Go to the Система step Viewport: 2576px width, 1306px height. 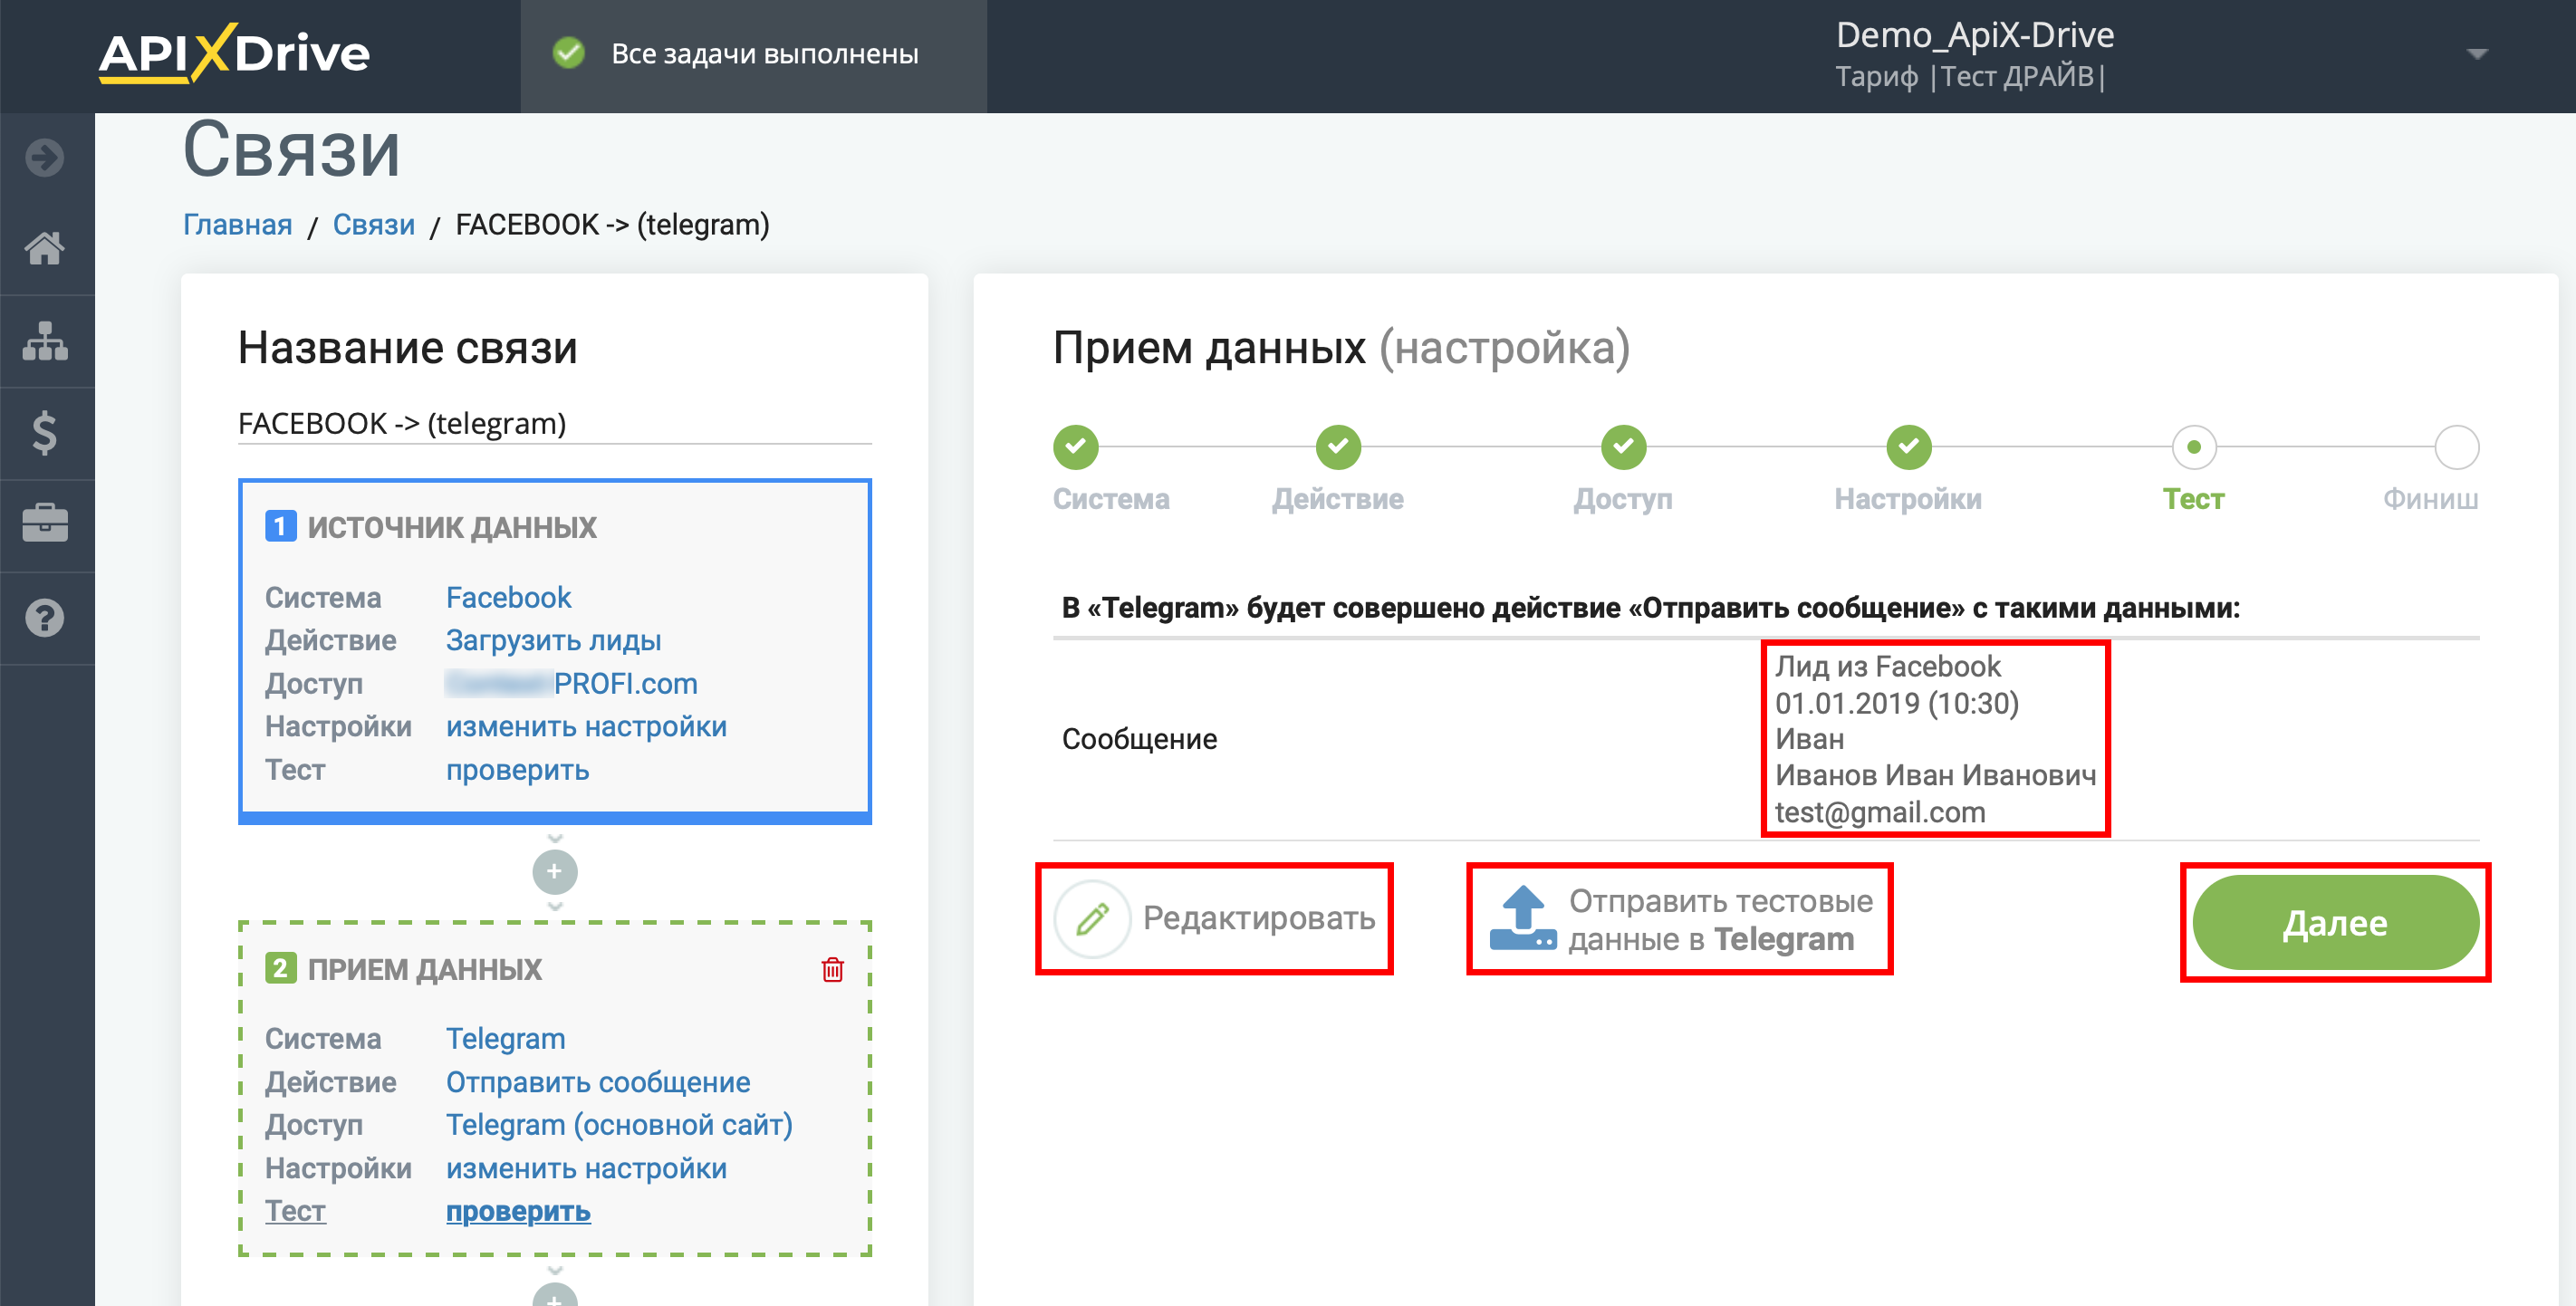point(1076,447)
